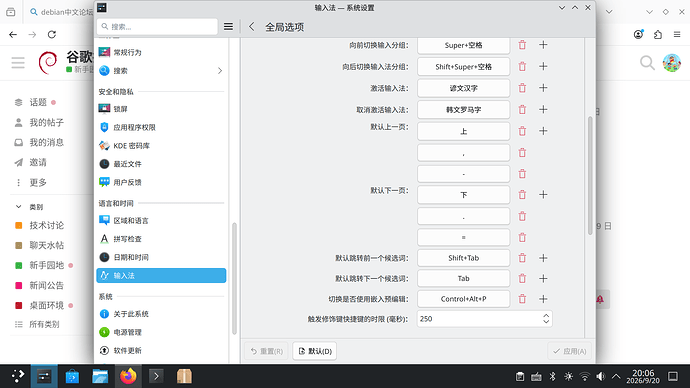This screenshot has height=388, width=690.
Task: Open the Discover store in taskbar
Action: 72,376
